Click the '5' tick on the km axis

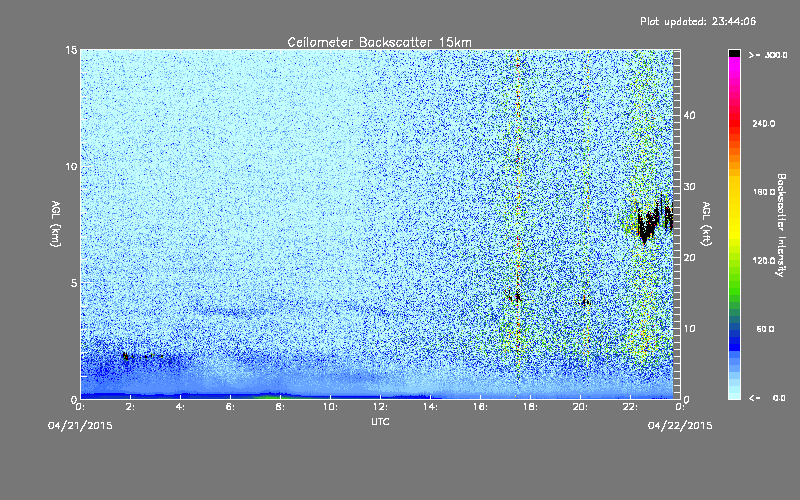click(x=74, y=283)
